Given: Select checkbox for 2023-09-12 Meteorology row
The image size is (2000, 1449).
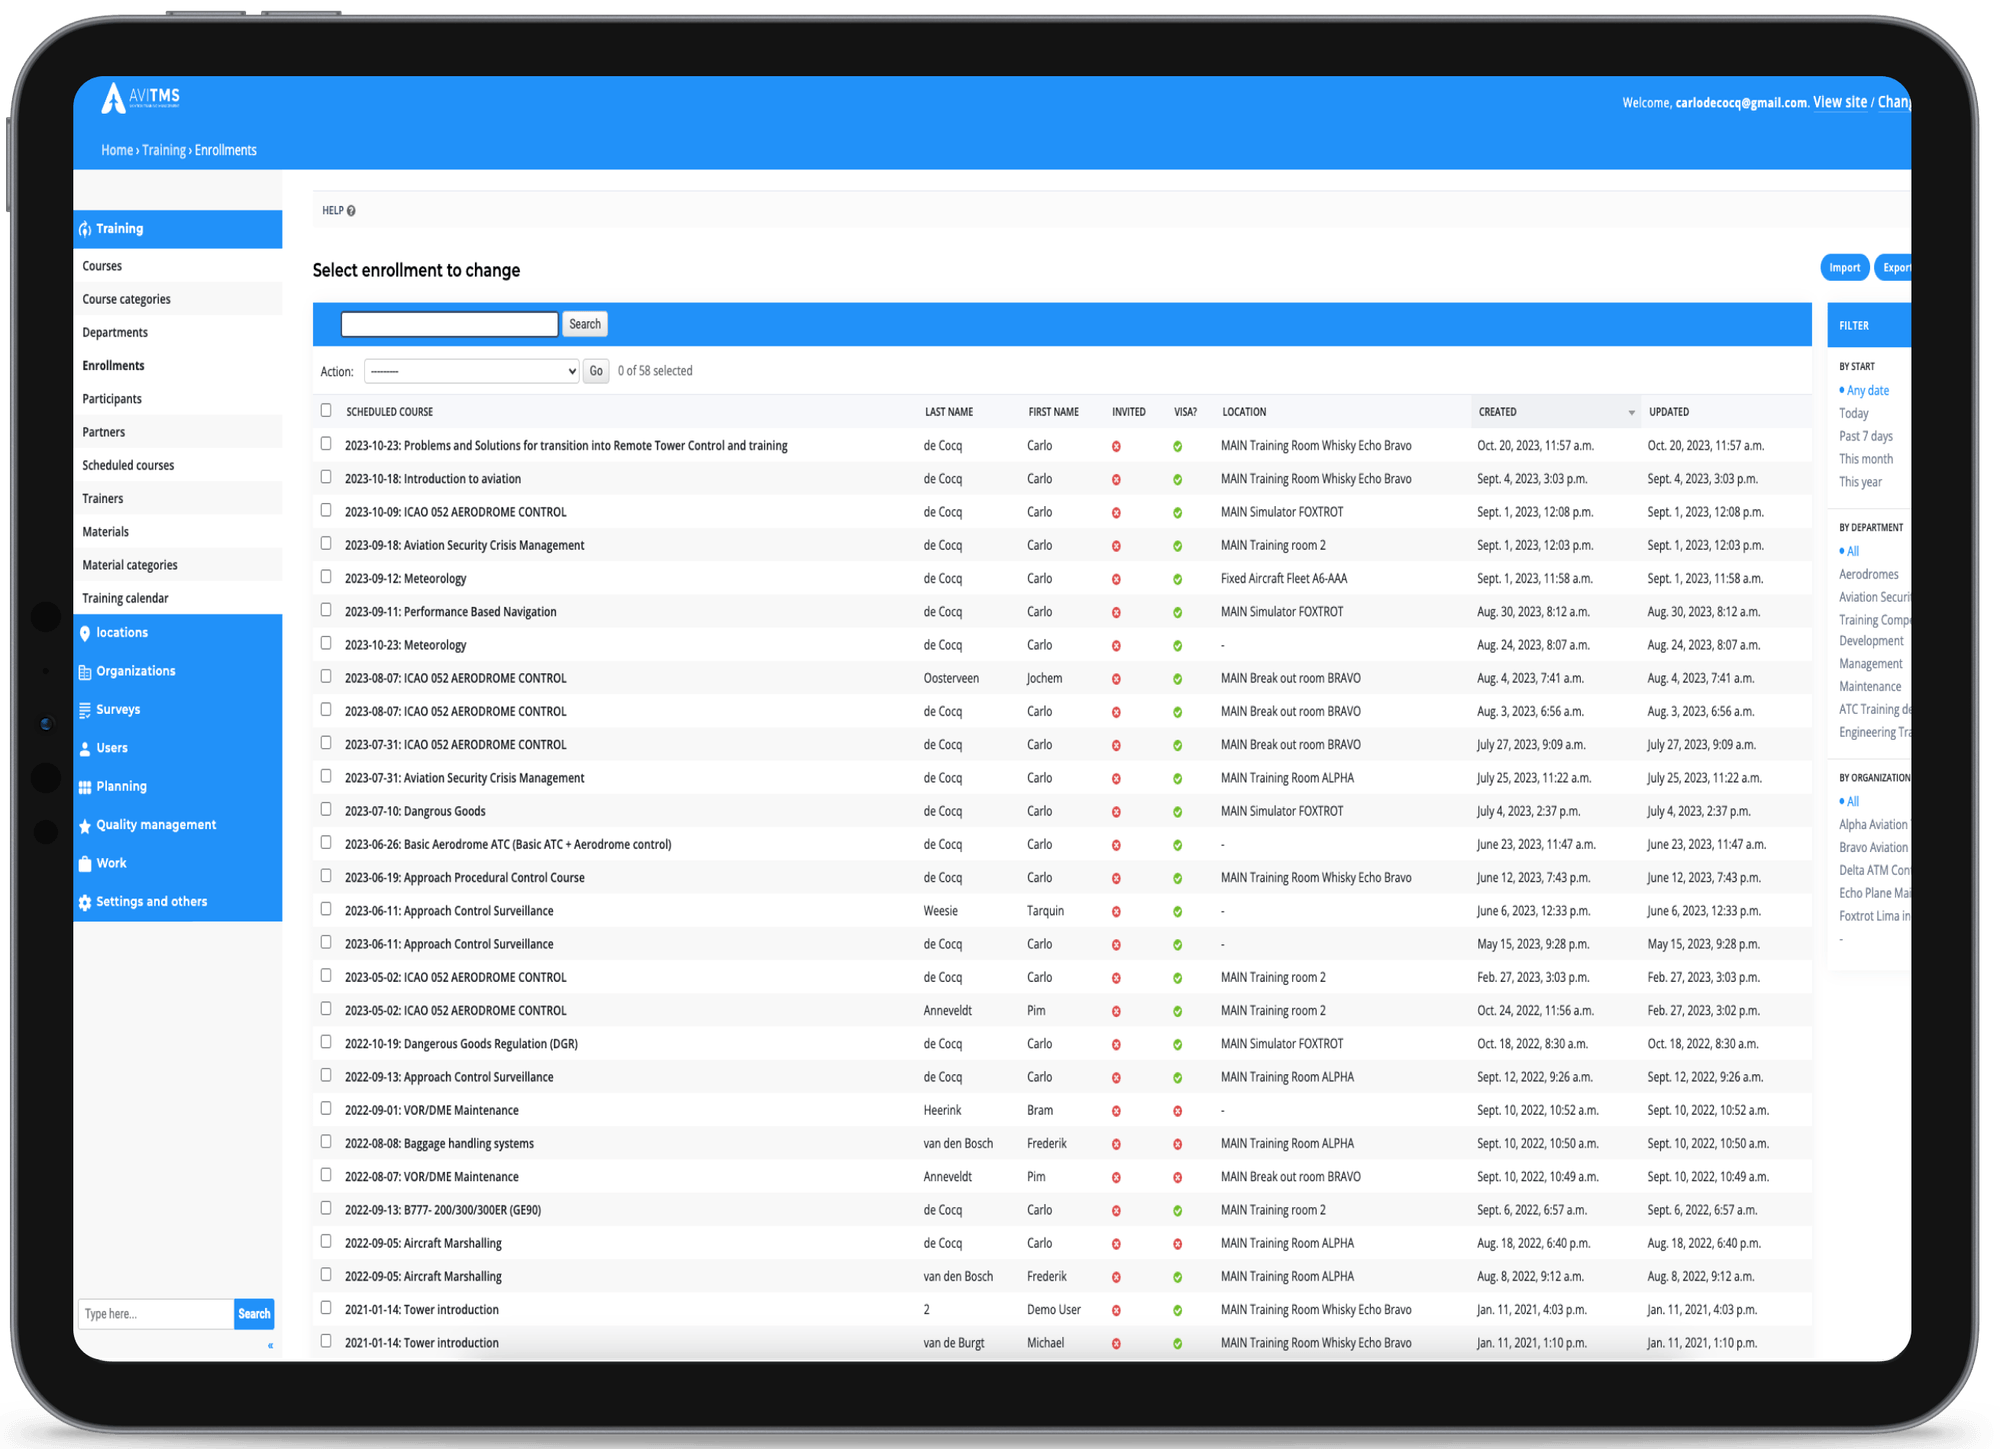Looking at the screenshot, I should click(x=326, y=577).
